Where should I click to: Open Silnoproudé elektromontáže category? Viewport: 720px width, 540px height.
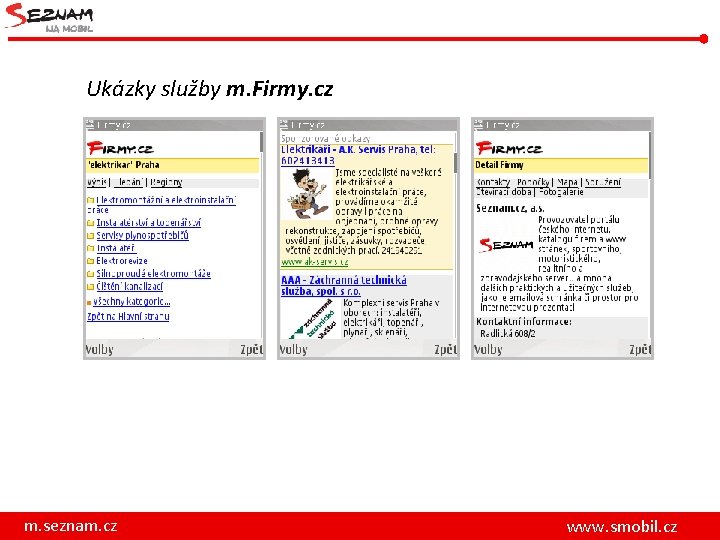point(153,274)
